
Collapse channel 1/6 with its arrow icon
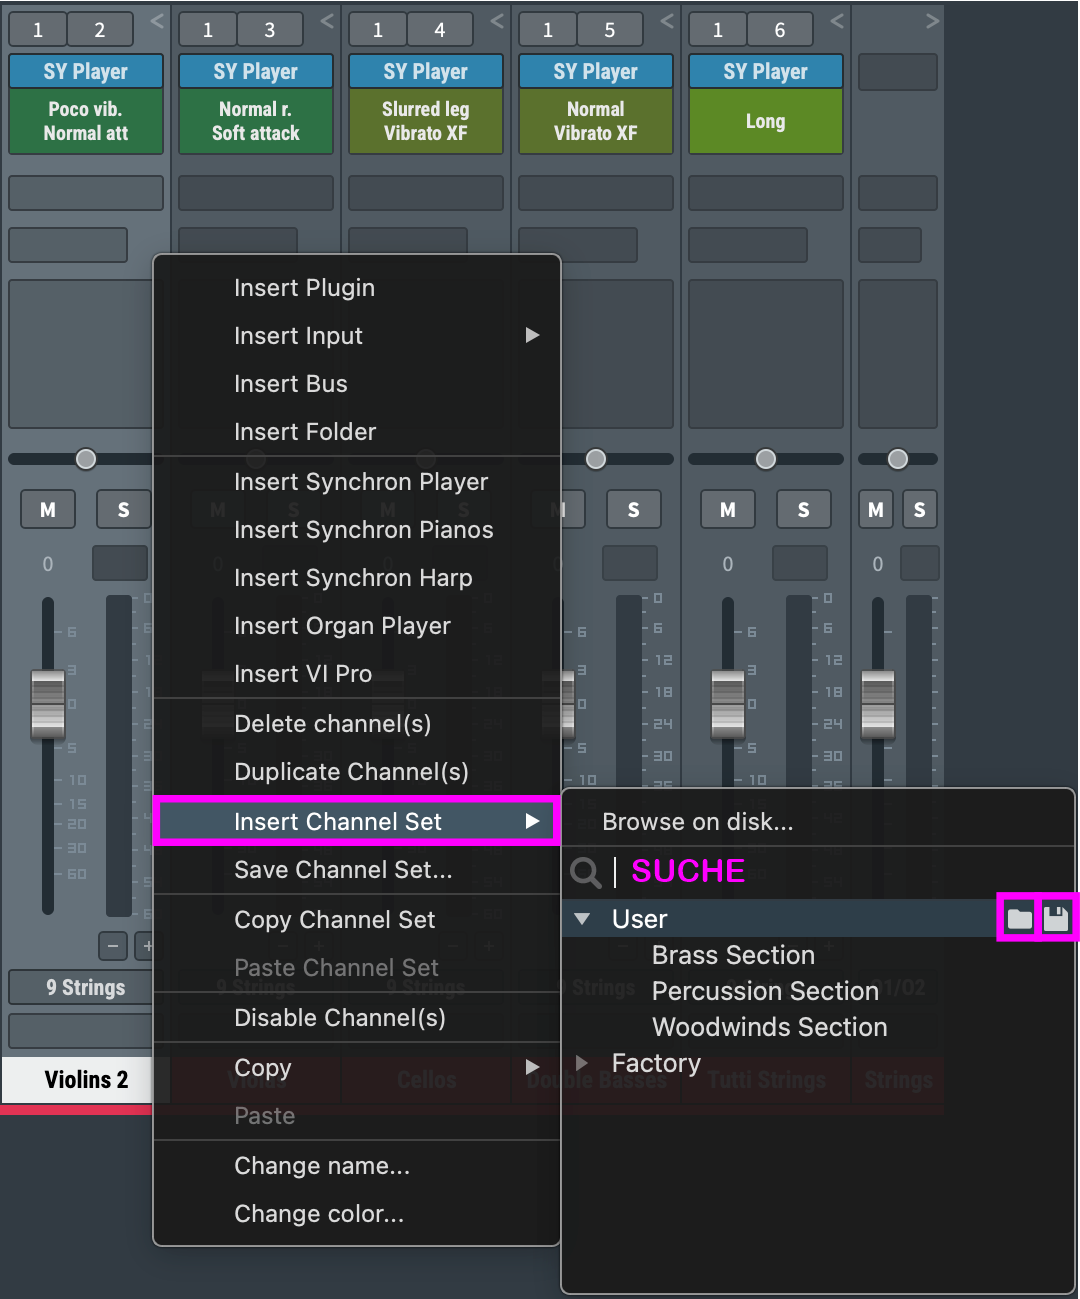point(837,21)
